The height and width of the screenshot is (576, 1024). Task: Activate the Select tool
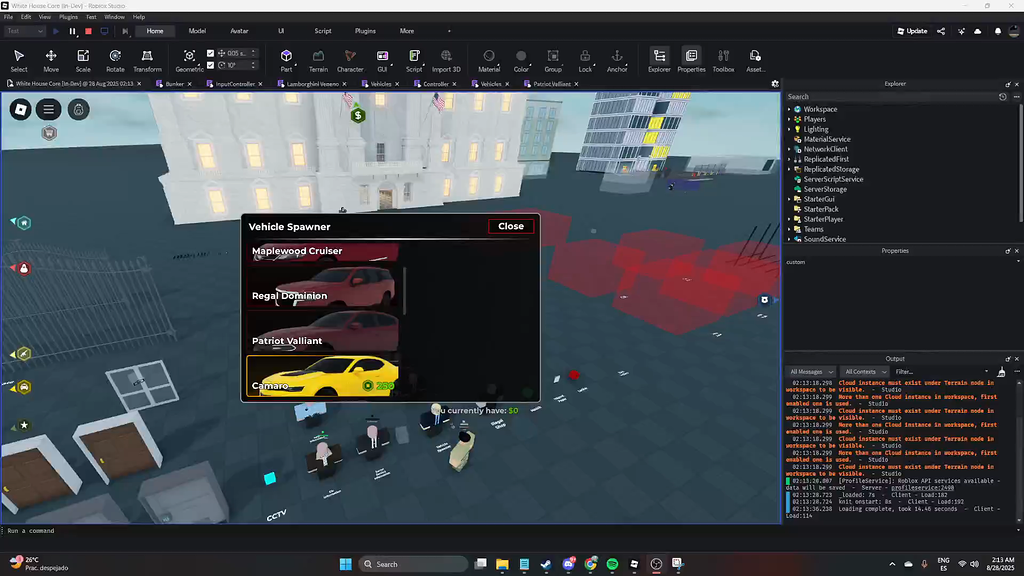click(19, 60)
